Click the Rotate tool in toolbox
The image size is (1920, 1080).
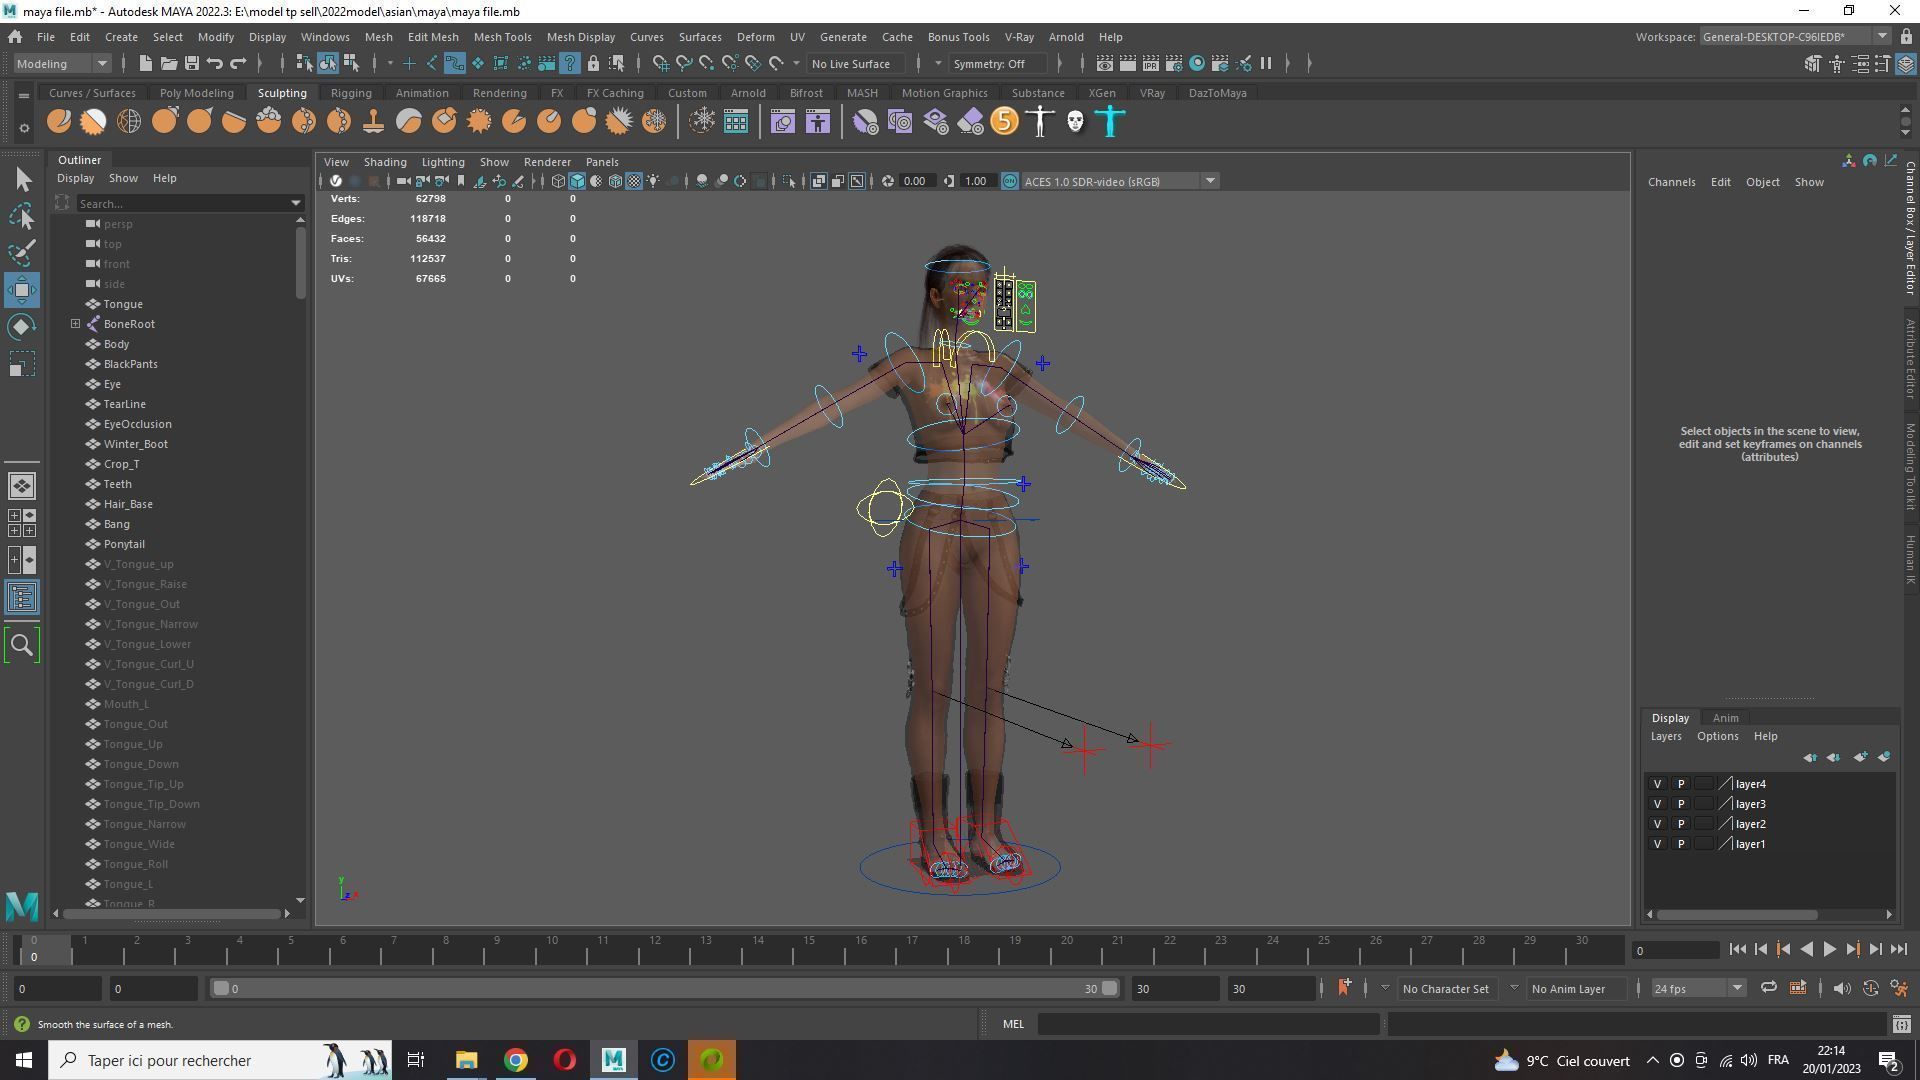tap(22, 327)
